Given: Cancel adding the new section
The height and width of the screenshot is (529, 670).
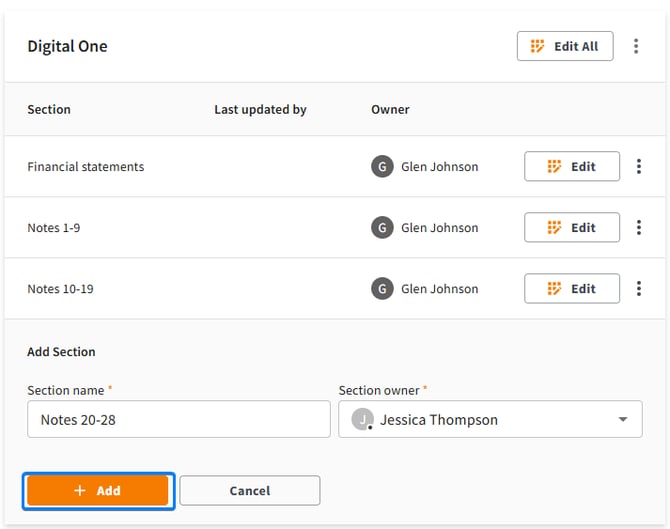Looking at the screenshot, I should (250, 491).
